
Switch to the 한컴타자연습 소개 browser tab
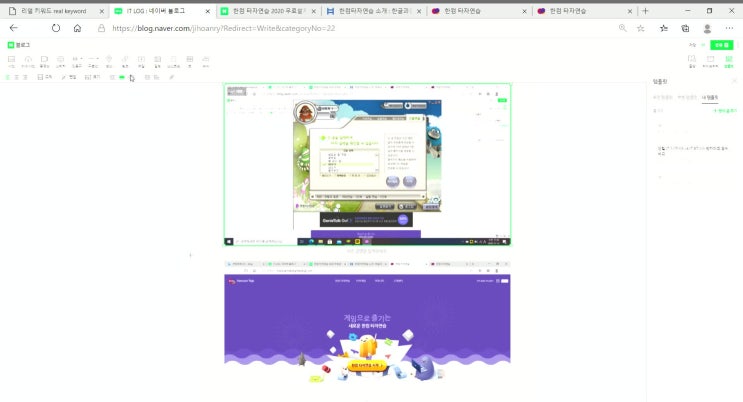374,11
